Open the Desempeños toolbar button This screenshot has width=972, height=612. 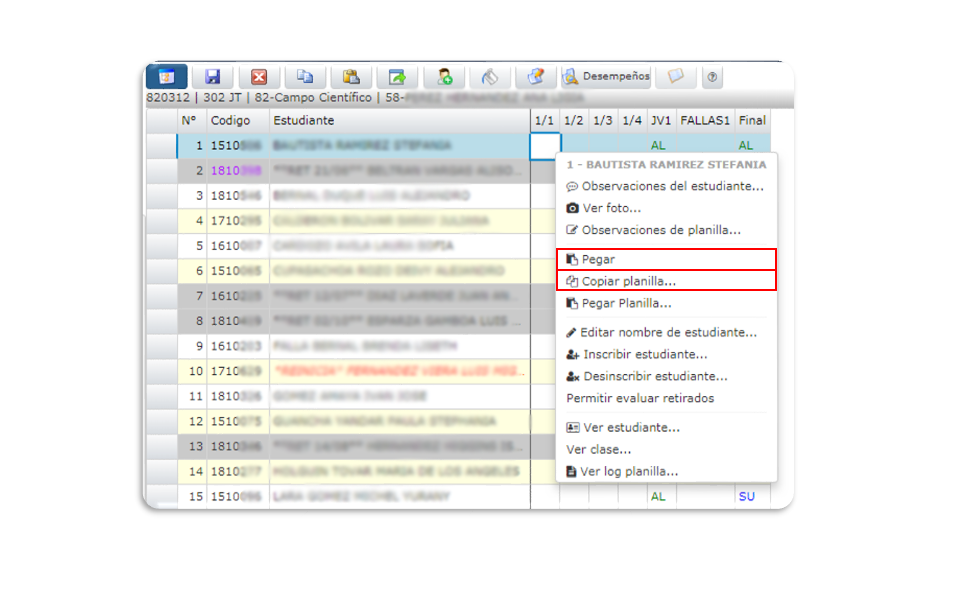(x=606, y=76)
